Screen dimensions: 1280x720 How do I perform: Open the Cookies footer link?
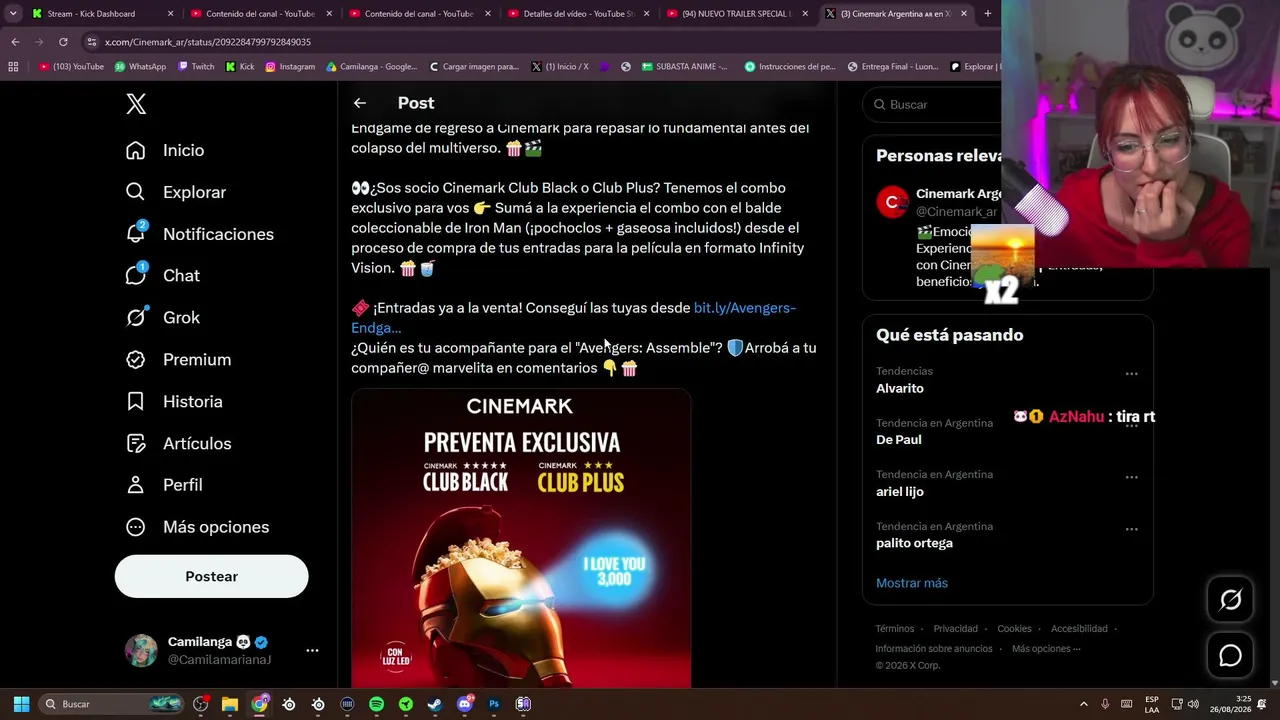1014,629
